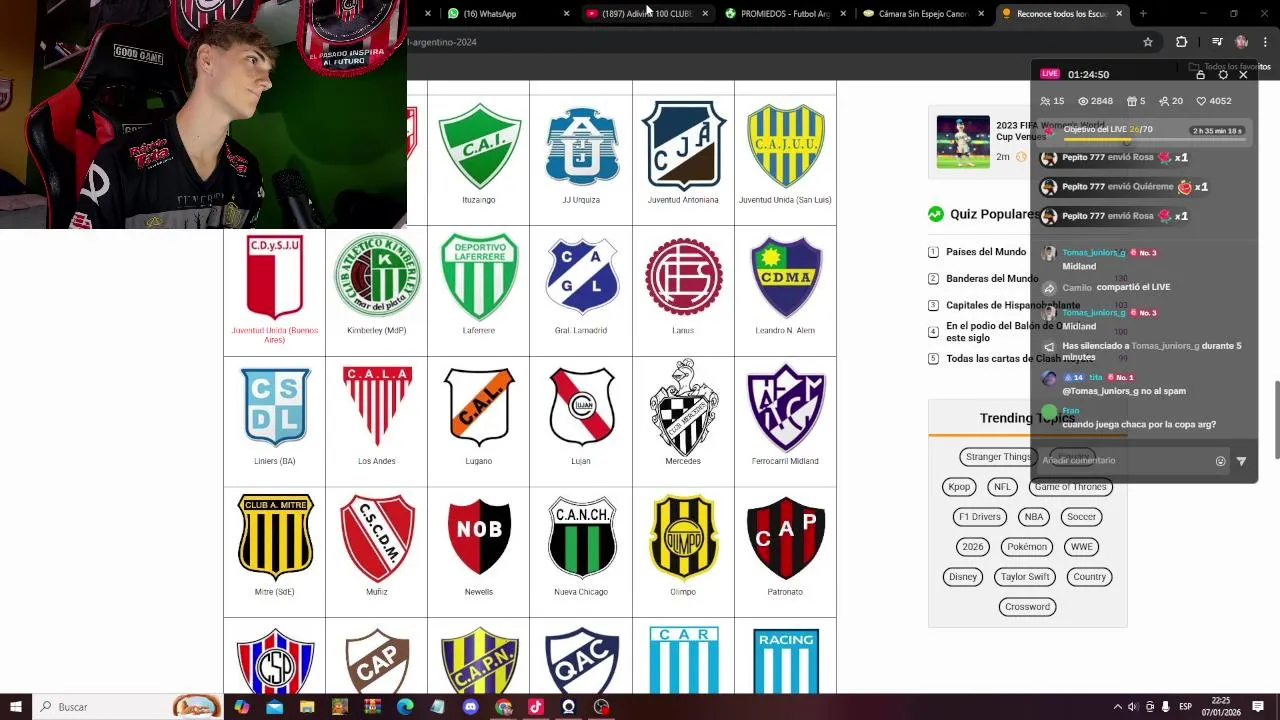
Task: Click the Lugano club crest
Action: click(479, 406)
